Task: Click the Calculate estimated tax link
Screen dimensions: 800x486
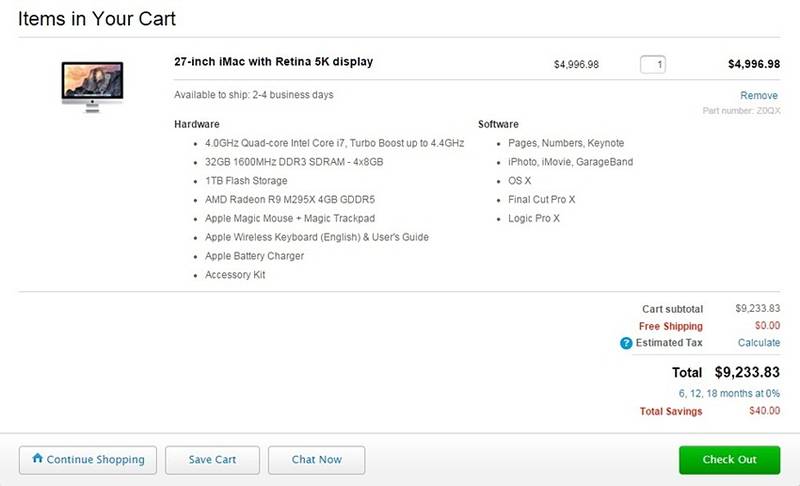Action: point(759,343)
